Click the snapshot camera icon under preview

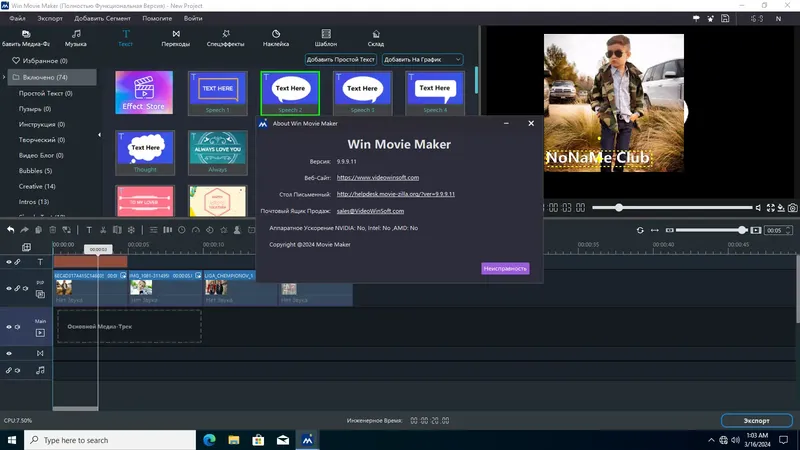pos(792,208)
